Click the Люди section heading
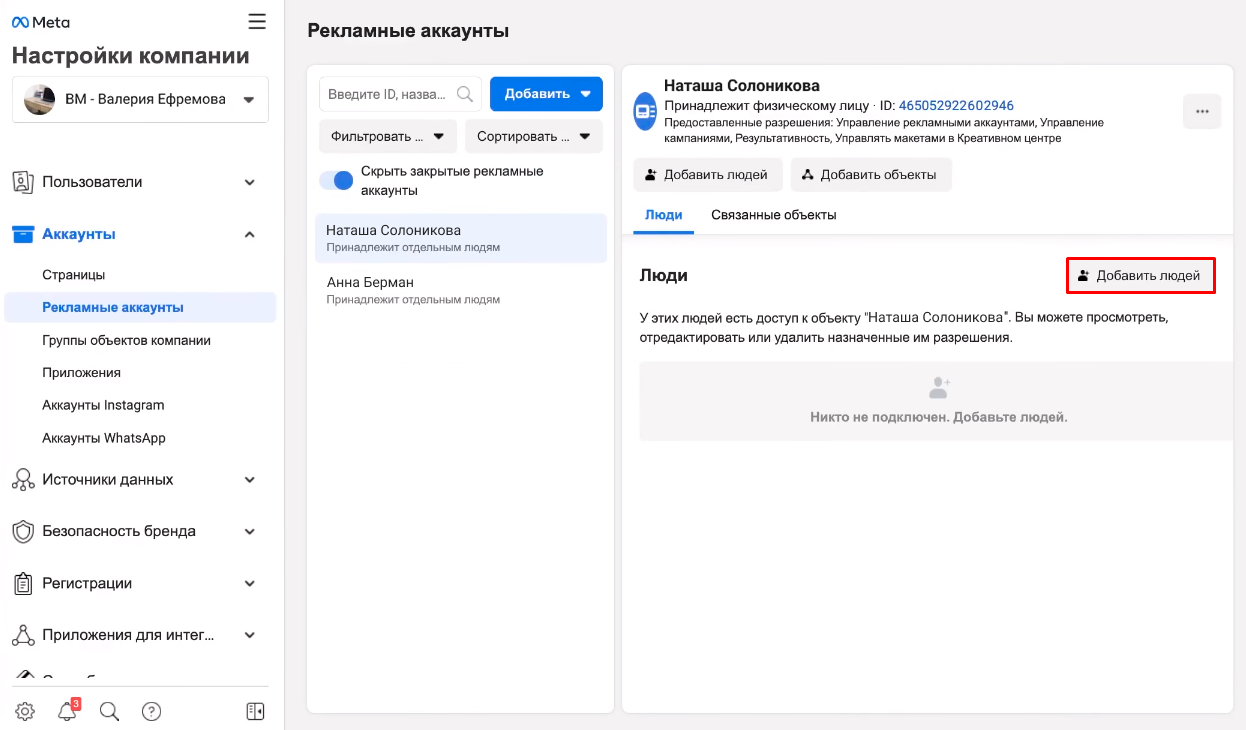1246x730 pixels. pyautogui.click(x=664, y=275)
